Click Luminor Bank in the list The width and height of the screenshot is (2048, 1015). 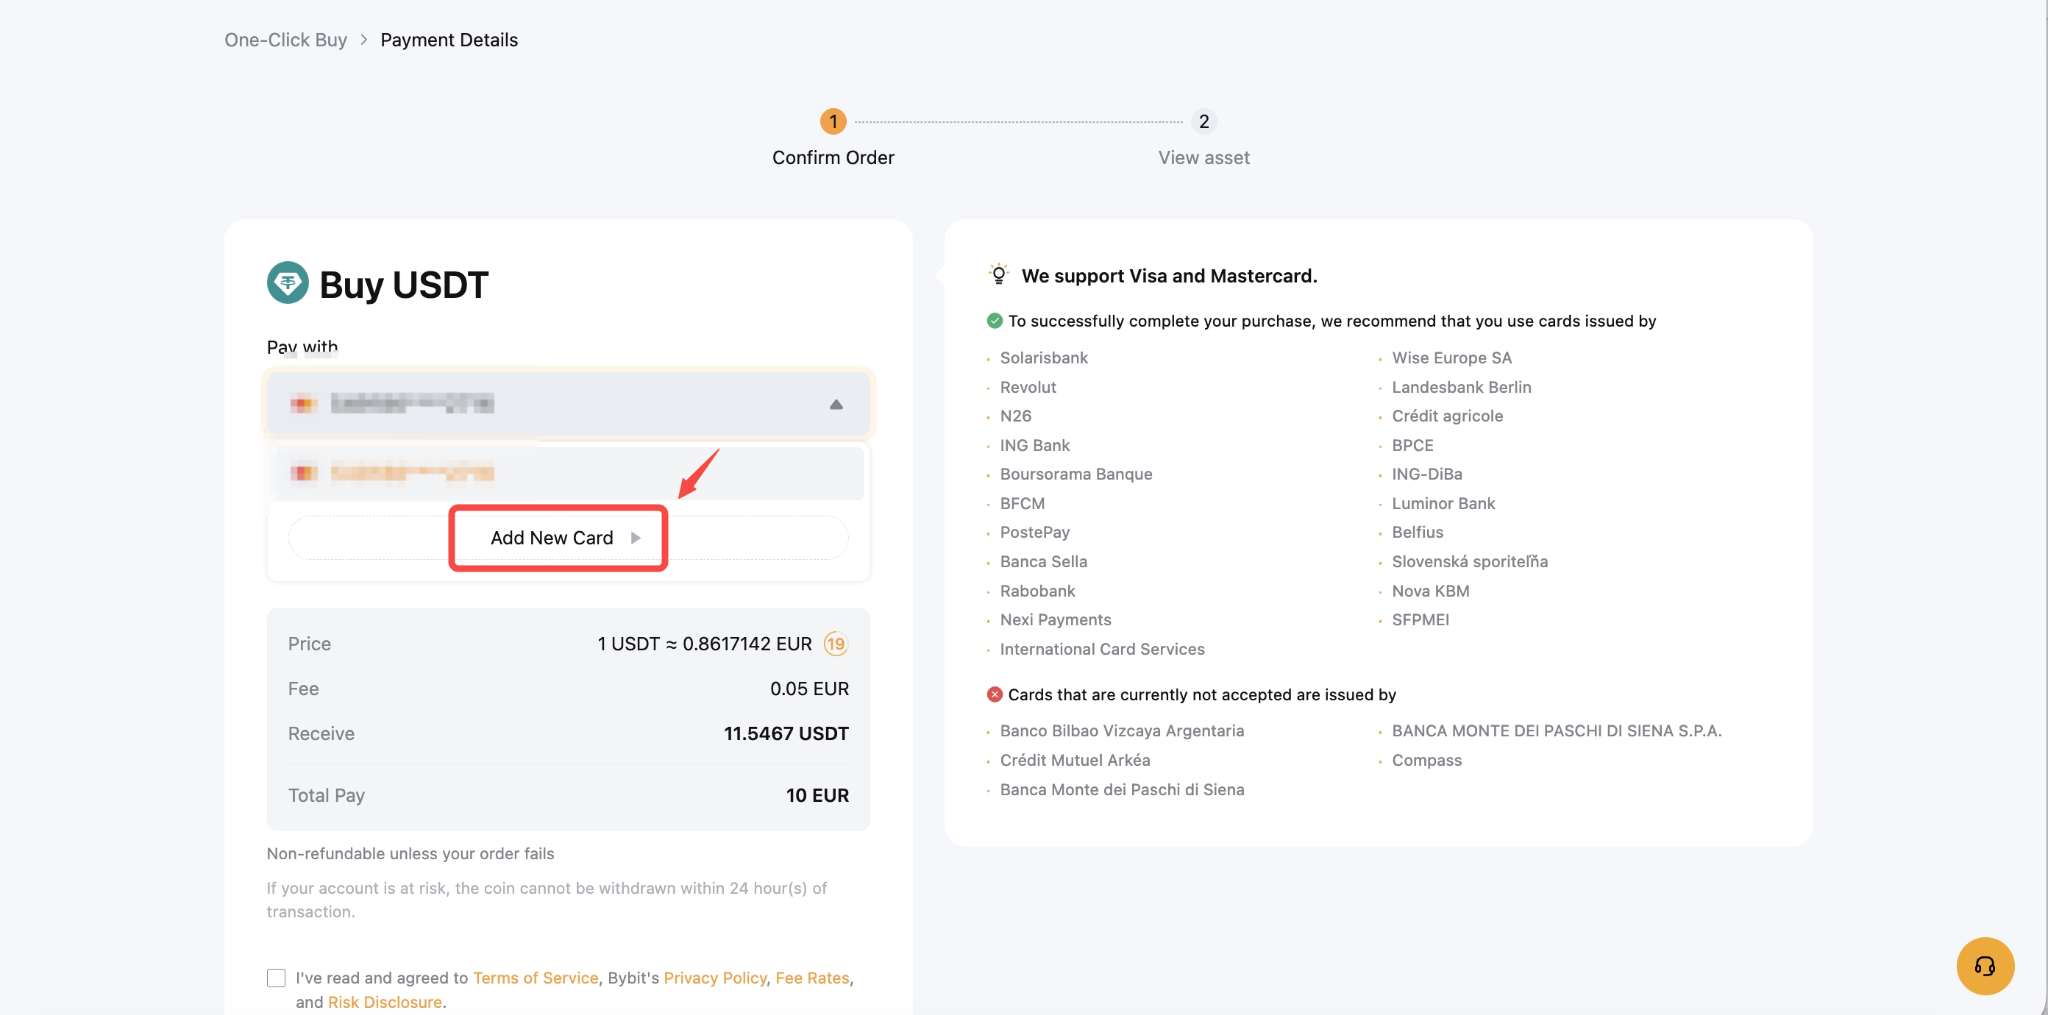pyautogui.click(x=1444, y=503)
